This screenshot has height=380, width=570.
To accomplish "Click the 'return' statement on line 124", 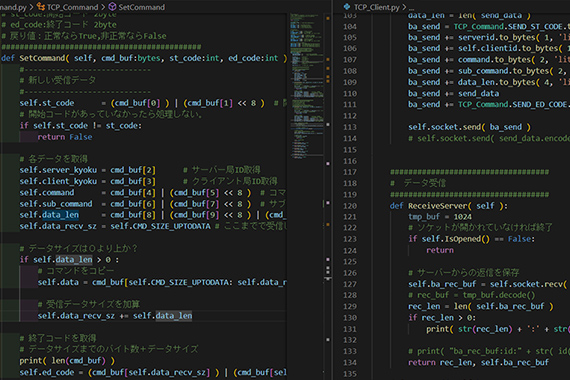I will 440,250.
